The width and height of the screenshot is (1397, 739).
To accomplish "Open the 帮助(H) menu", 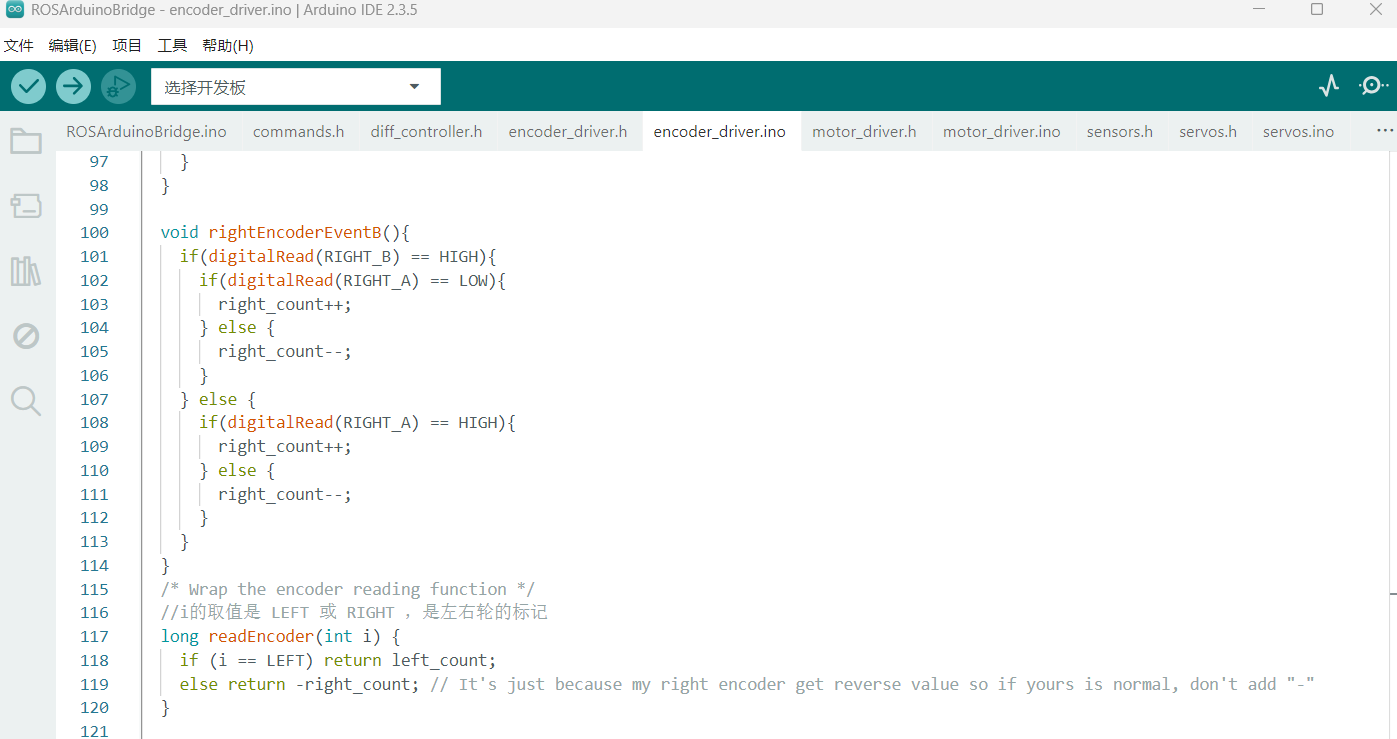I will [228, 46].
